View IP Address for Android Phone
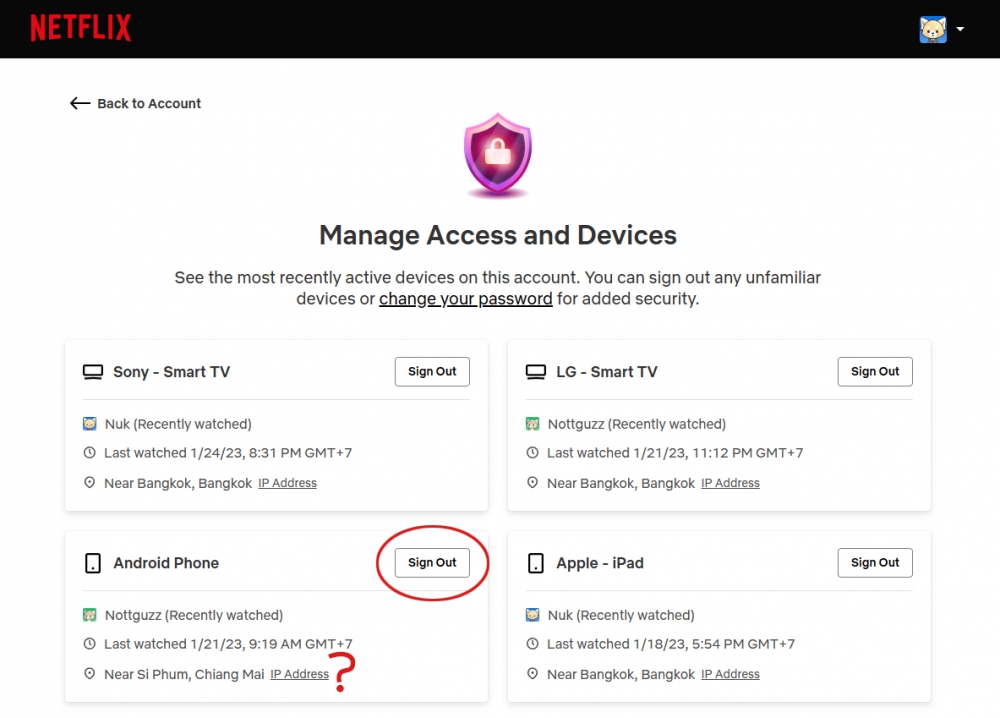Screen dimensions: 1000x718 click(300, 675)
